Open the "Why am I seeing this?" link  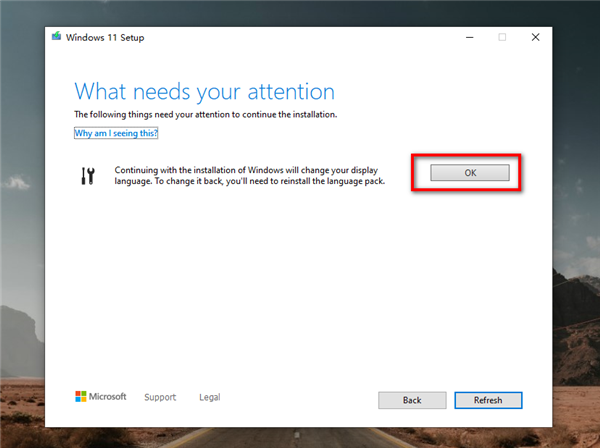[x=116, y=133]
